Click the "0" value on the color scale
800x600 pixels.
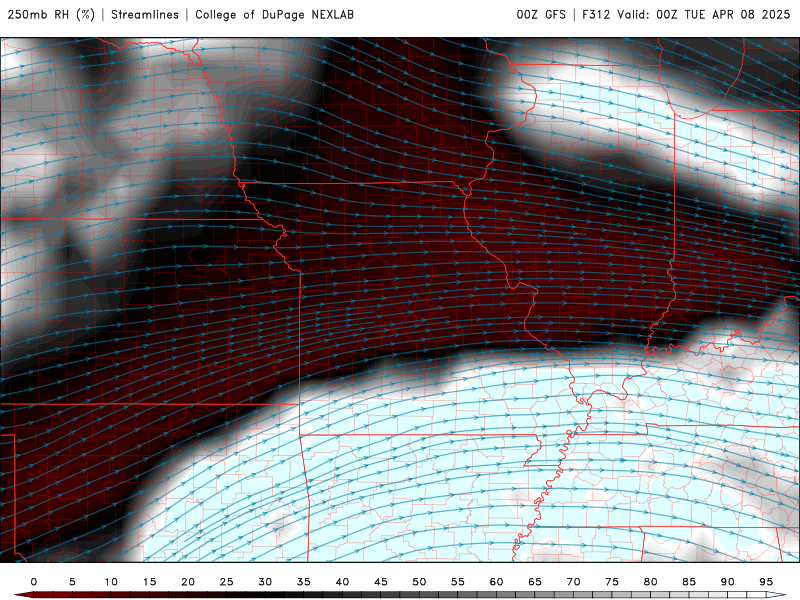pos(34,582)
